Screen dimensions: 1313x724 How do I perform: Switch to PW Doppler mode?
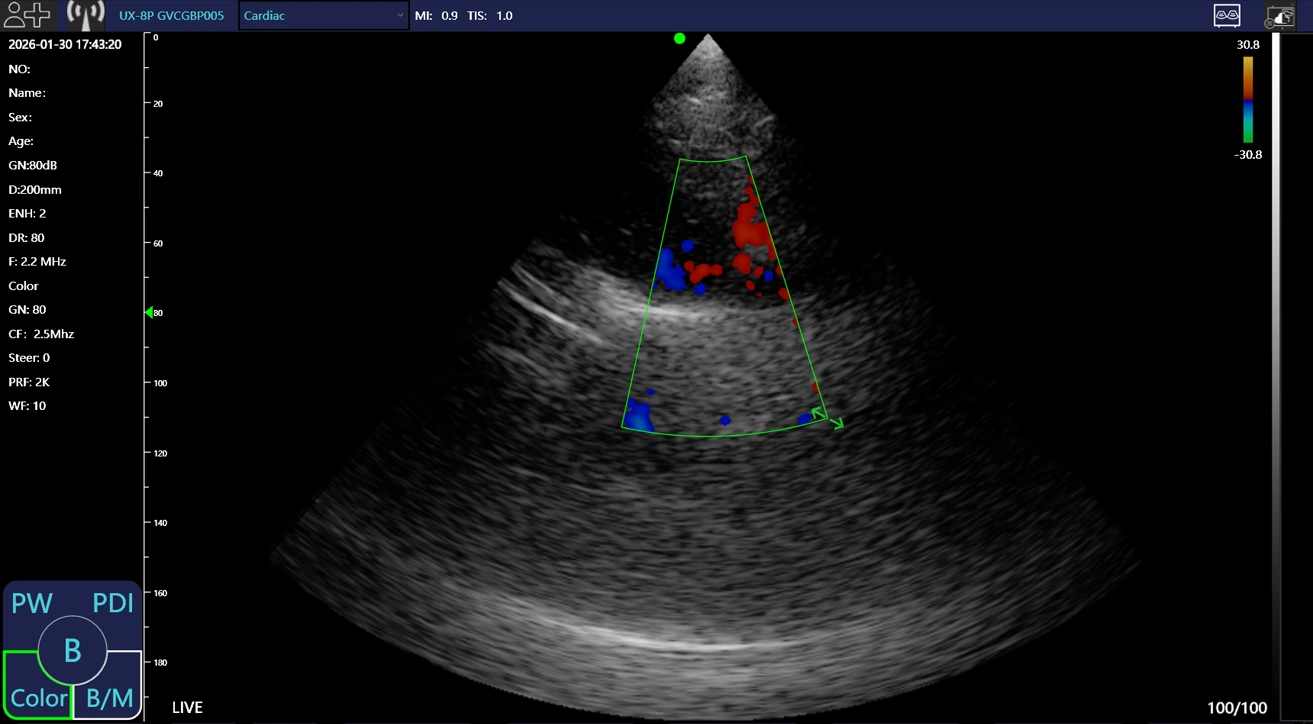click(x=31, y=603)
